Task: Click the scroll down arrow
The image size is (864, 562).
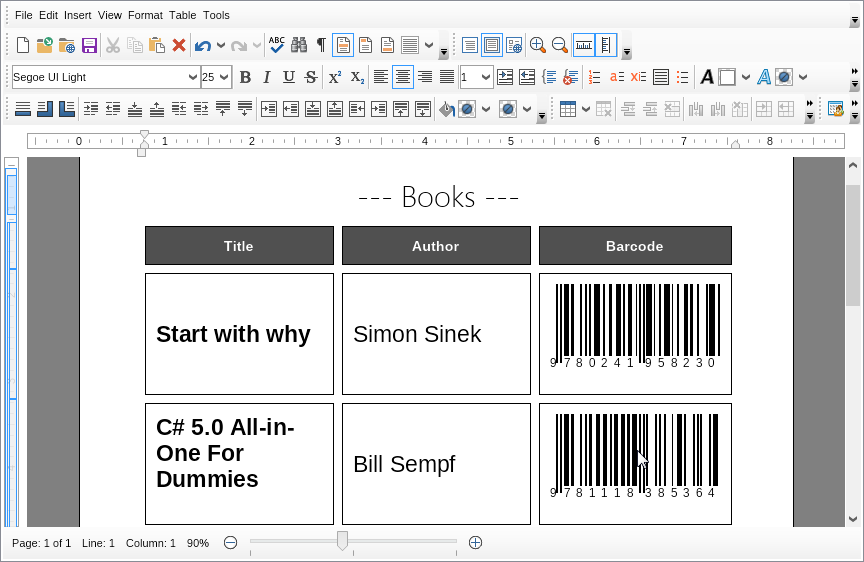Action: 852,518
